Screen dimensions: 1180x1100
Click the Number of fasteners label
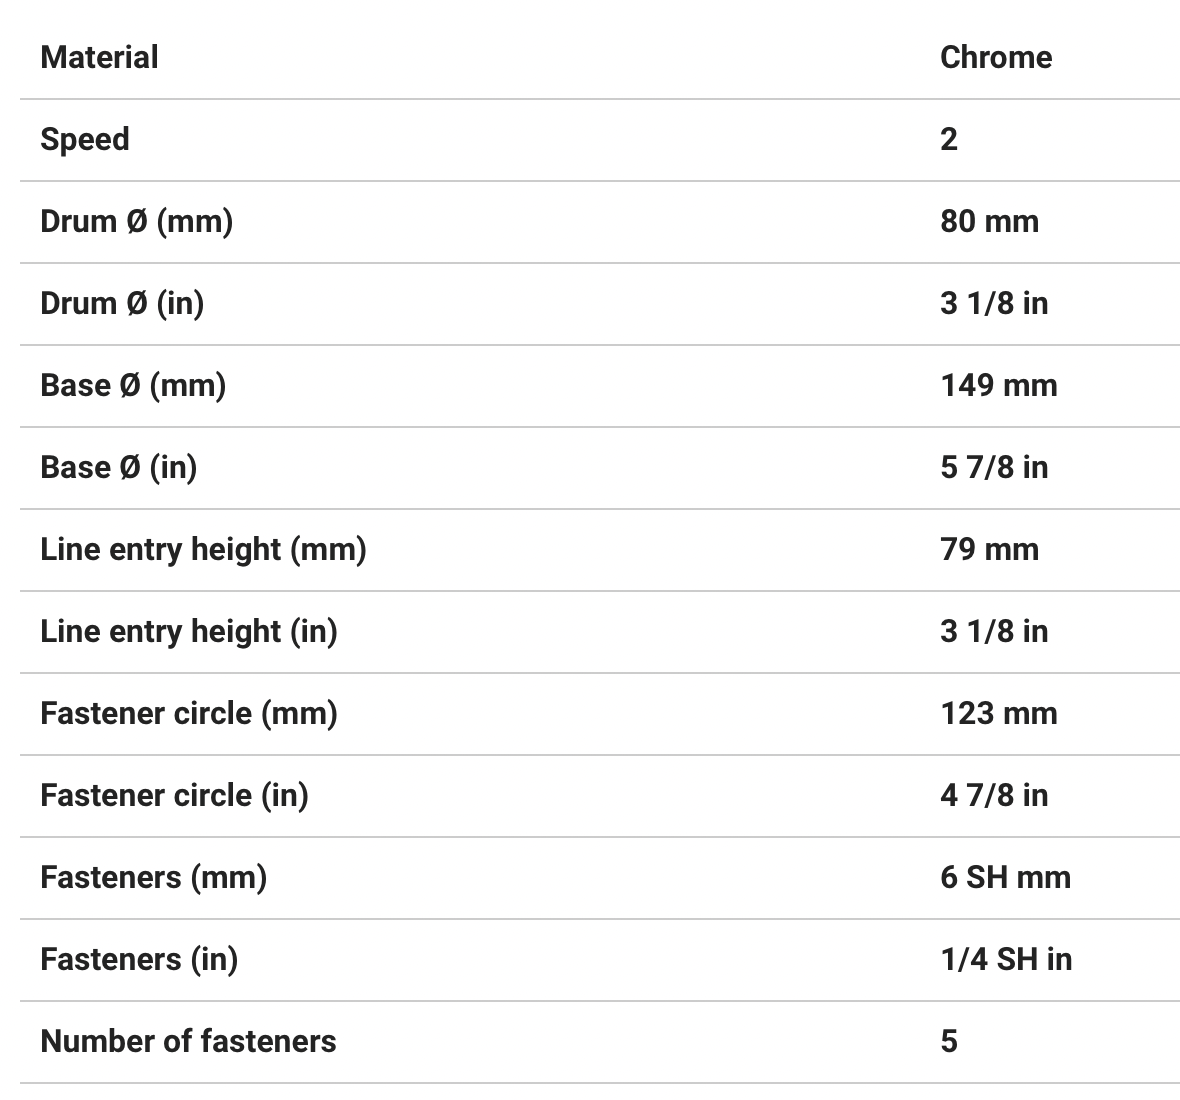pos(188,1041)
